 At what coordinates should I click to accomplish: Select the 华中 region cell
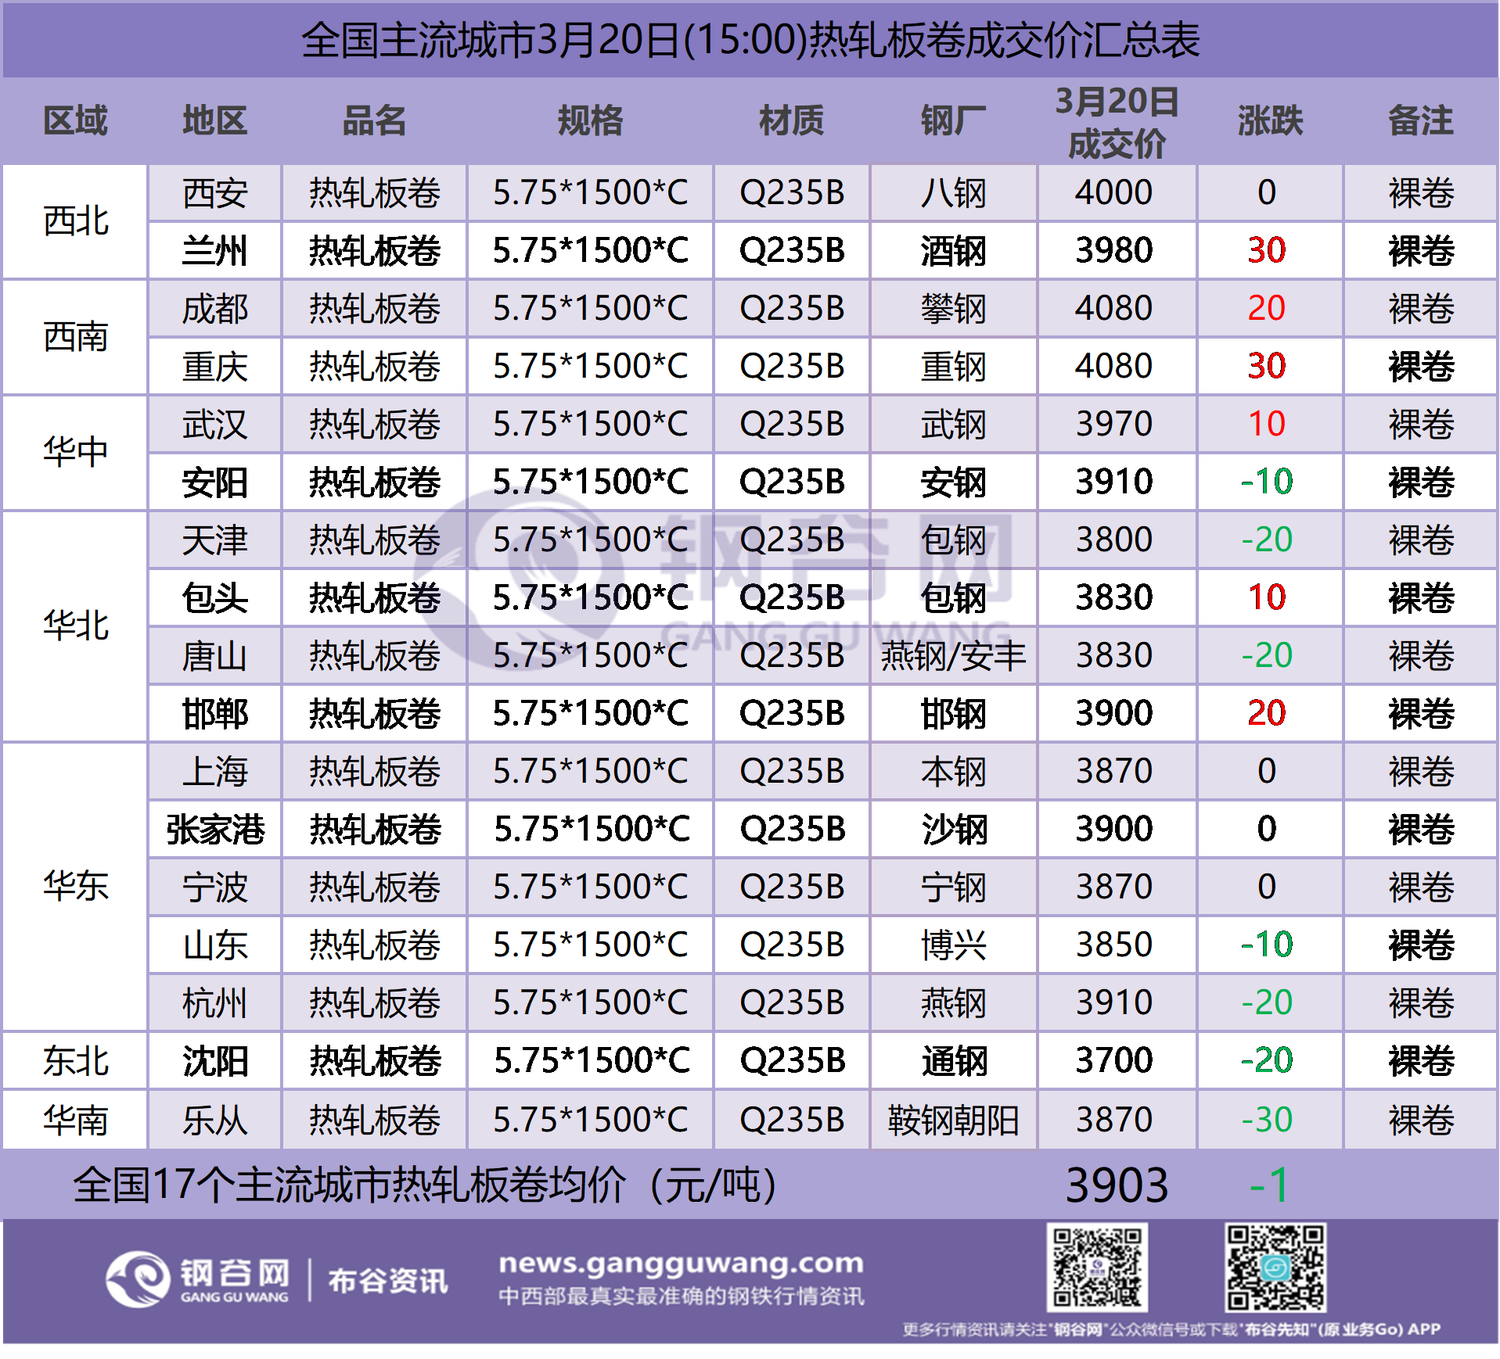(75, 453)
